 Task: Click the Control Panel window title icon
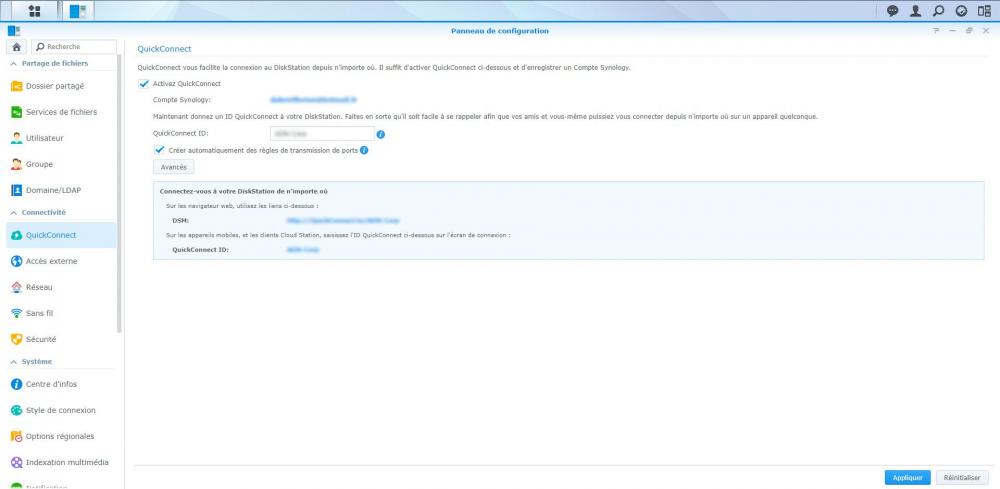(14, 31)
